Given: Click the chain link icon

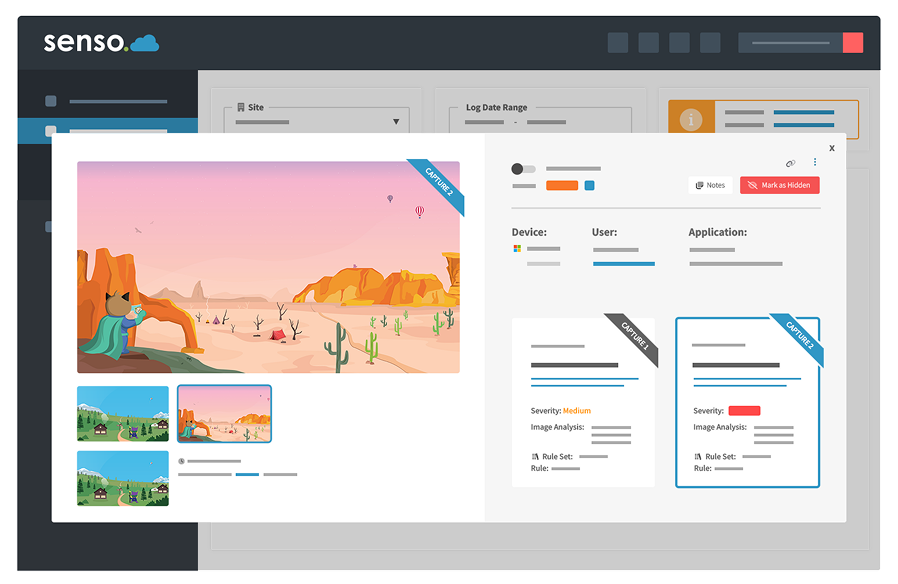Looking at the screenshot, I should [x=790, y=163].
